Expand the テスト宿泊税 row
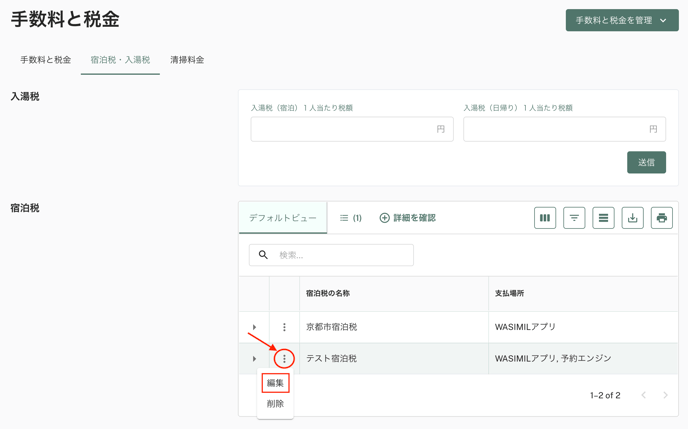This screenshot has width=688, height=429. [x=254, y=359]
